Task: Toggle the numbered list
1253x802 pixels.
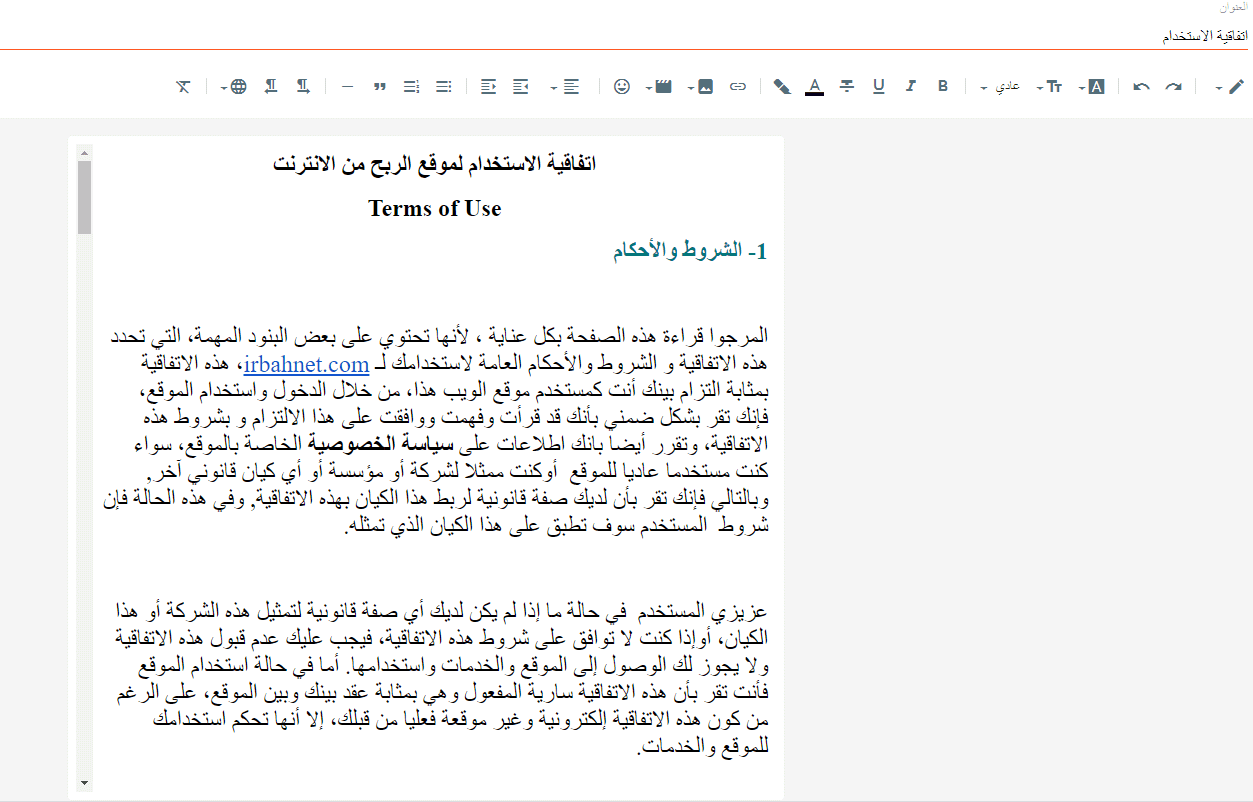Action: pos(410,86)
